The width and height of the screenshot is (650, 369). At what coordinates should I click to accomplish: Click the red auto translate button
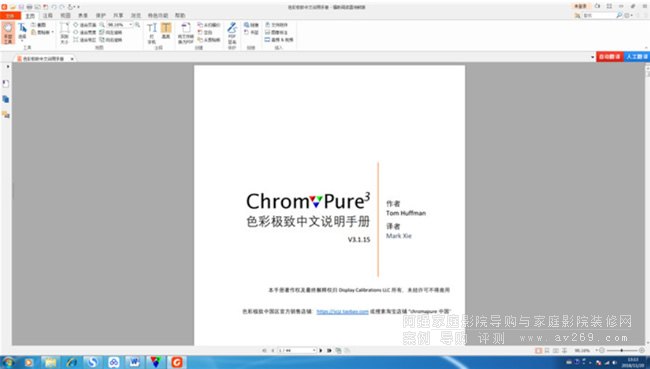point(609,57)
